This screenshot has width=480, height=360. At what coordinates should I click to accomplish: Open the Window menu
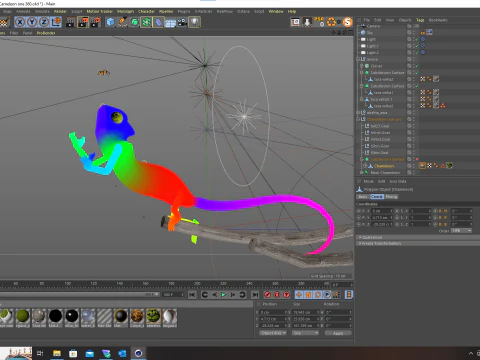coord(276,11)
